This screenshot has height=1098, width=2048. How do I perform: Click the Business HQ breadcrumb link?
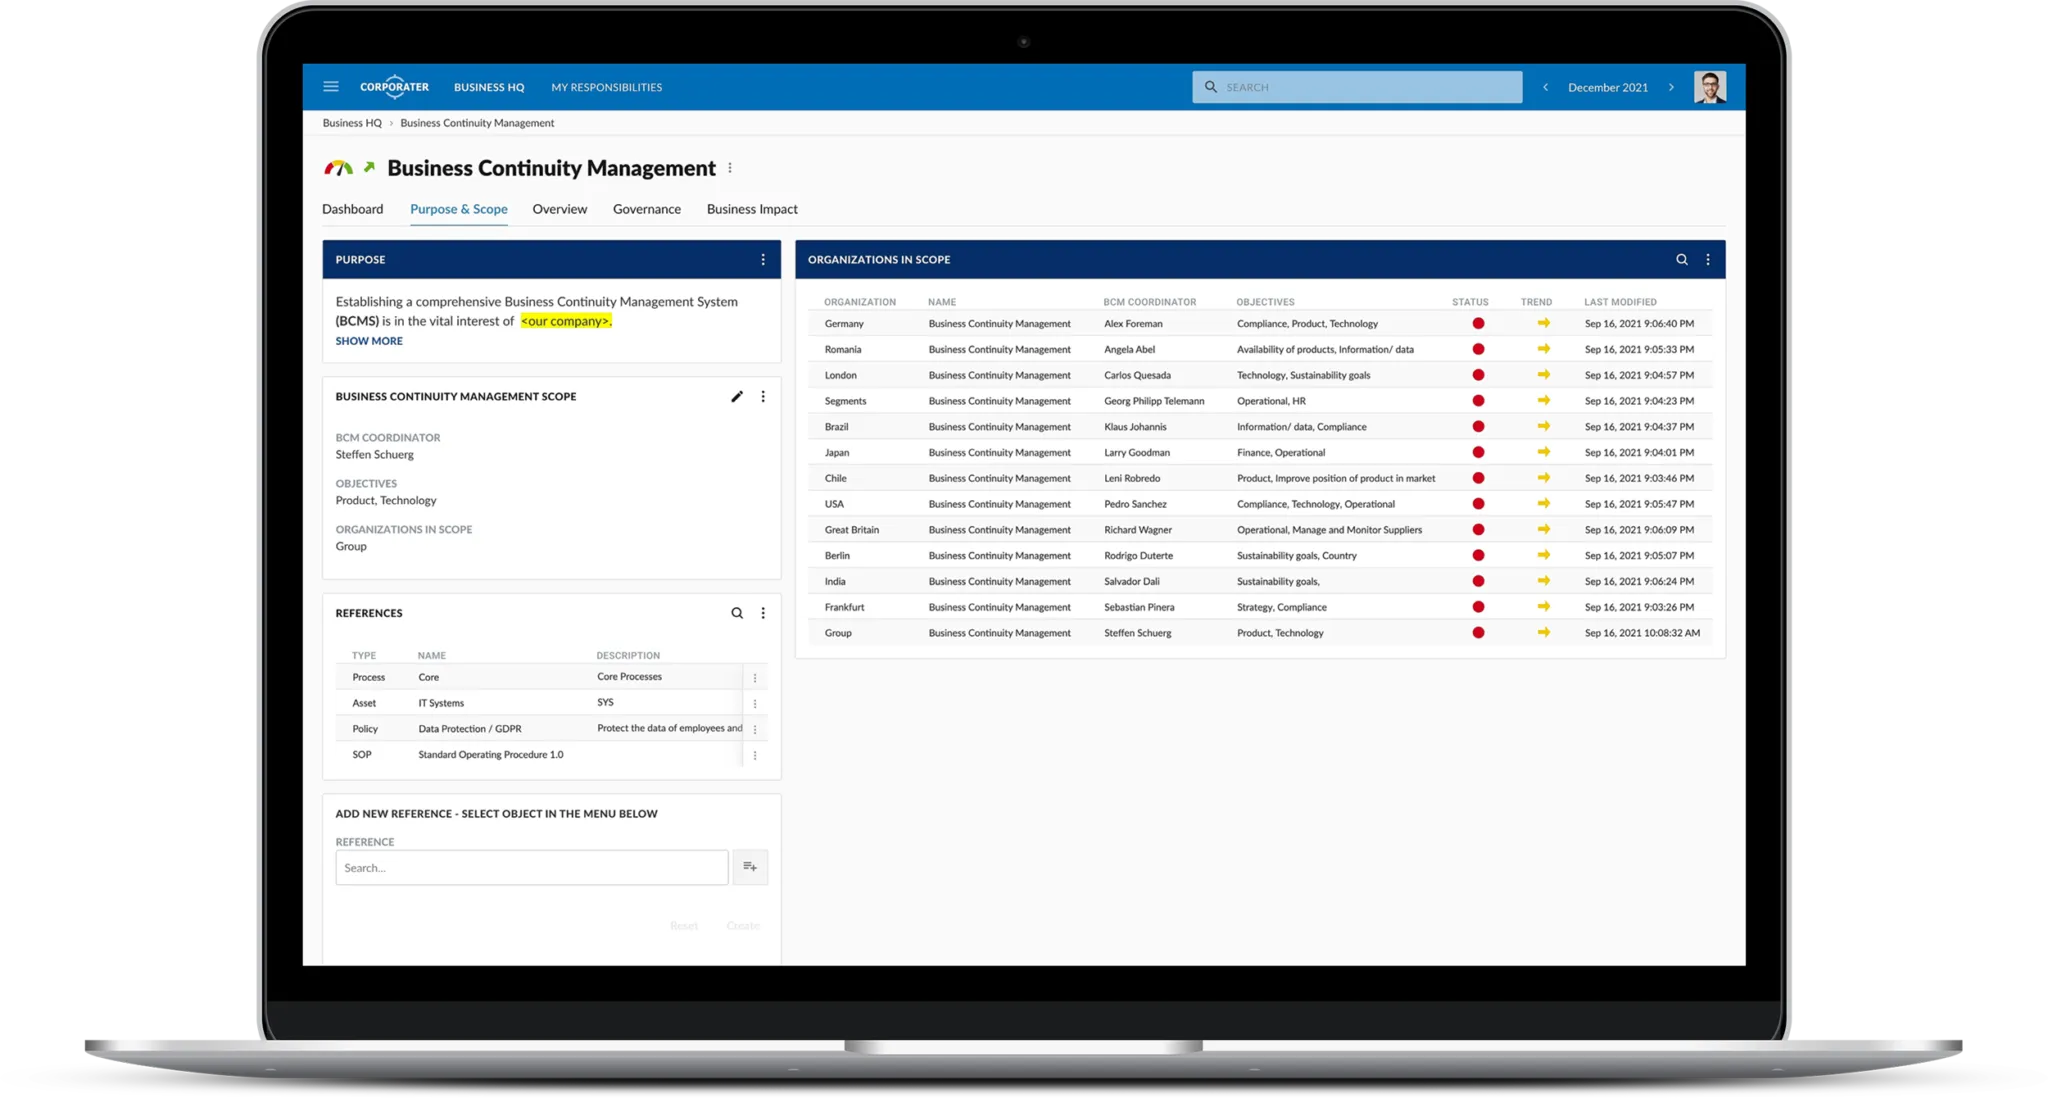352,123
